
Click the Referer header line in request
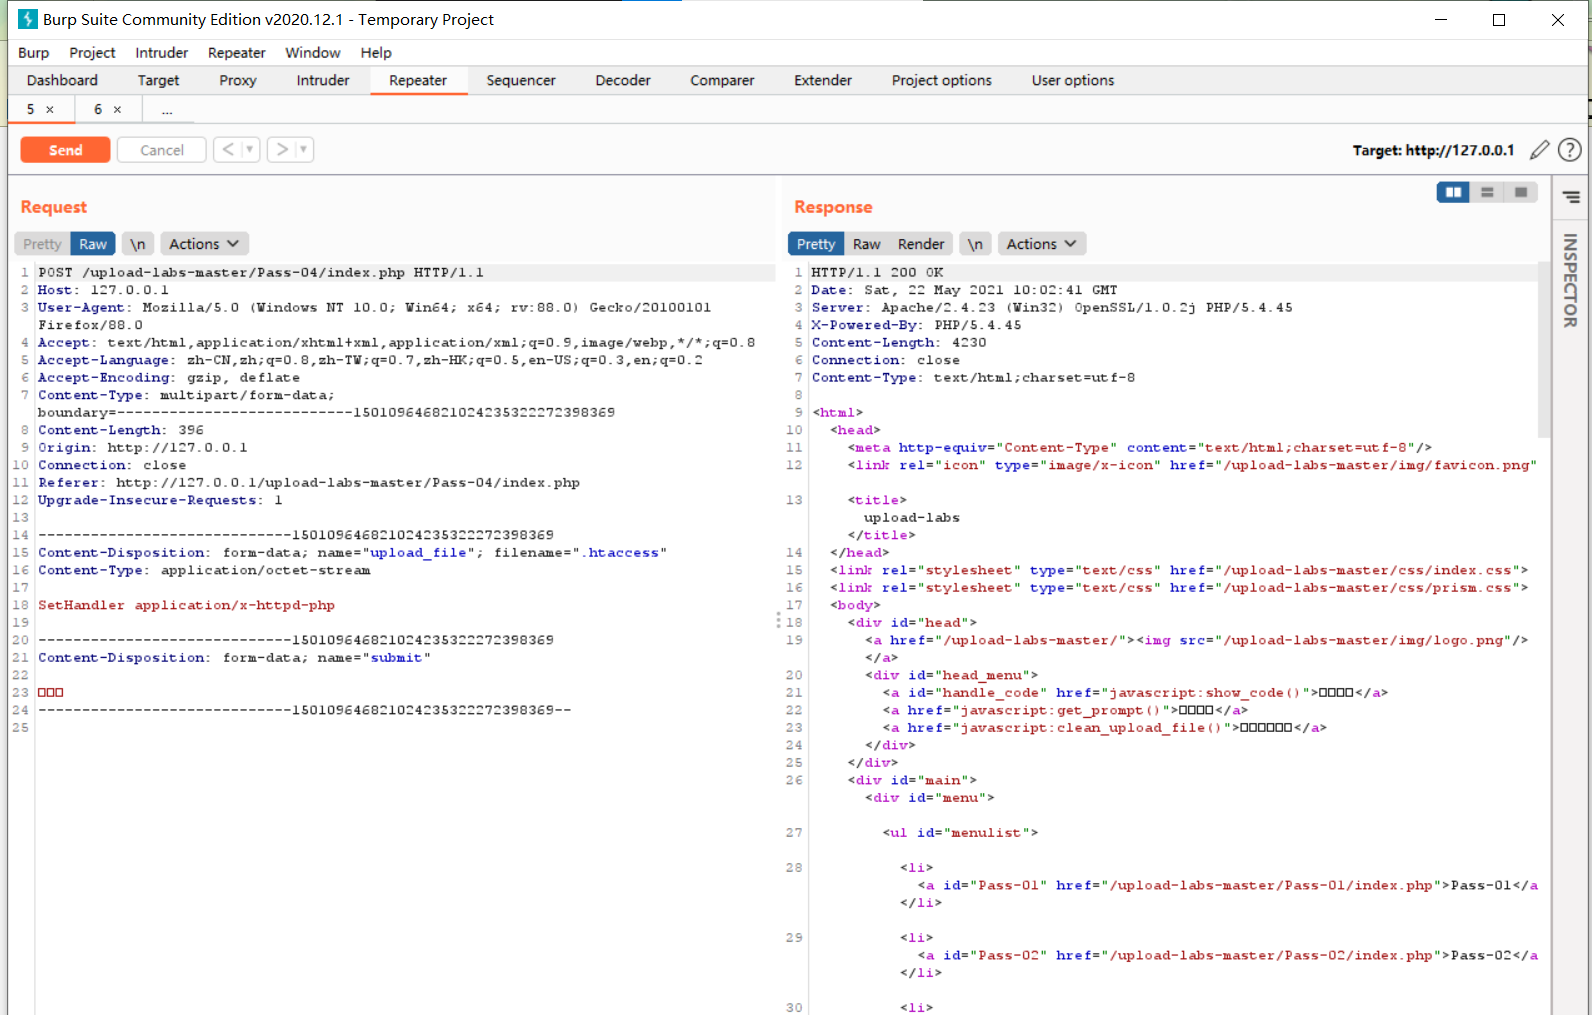[x=309, y=482]
